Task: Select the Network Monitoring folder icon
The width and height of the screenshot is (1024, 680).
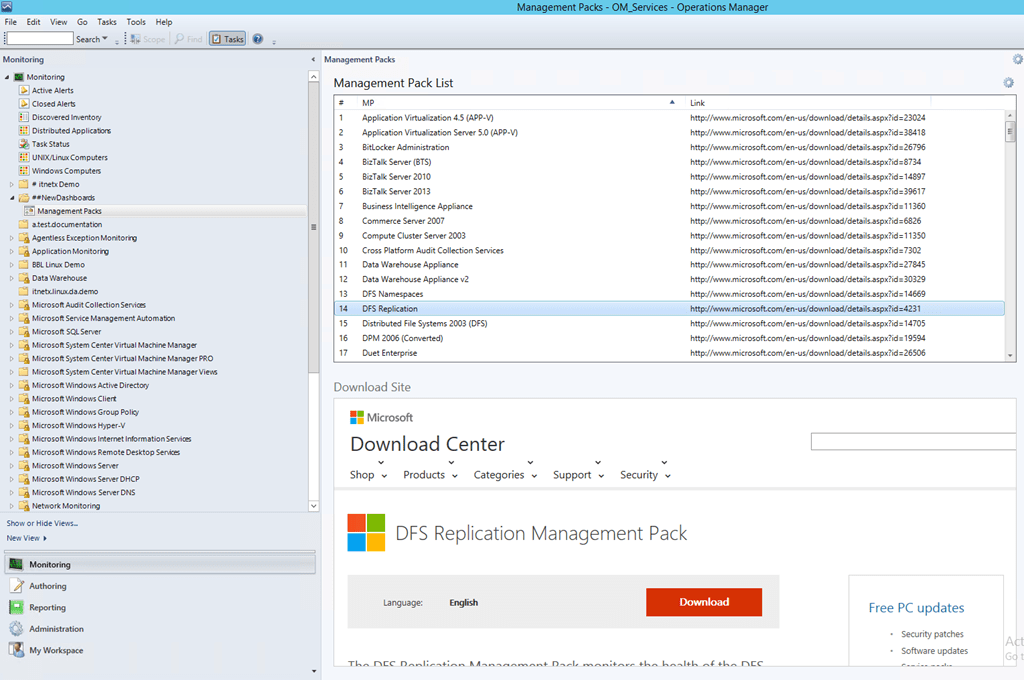Action: click(24, 506)
